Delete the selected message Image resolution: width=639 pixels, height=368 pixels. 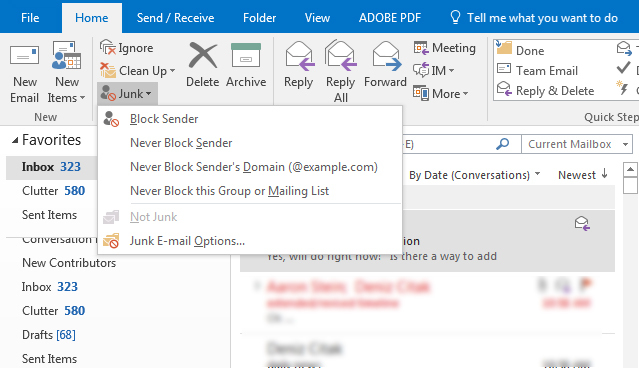click(203, 65)
